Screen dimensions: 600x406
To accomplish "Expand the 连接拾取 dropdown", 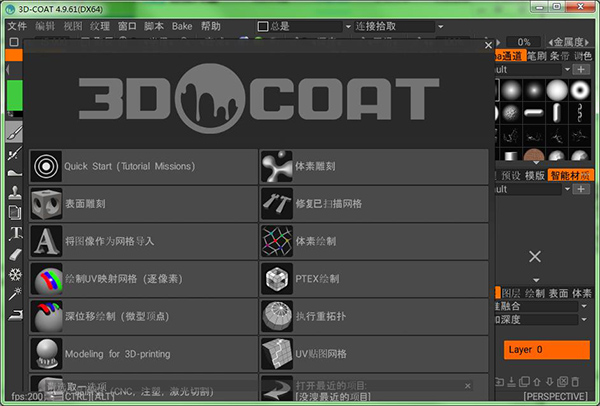I will click(x=440, y=27).
